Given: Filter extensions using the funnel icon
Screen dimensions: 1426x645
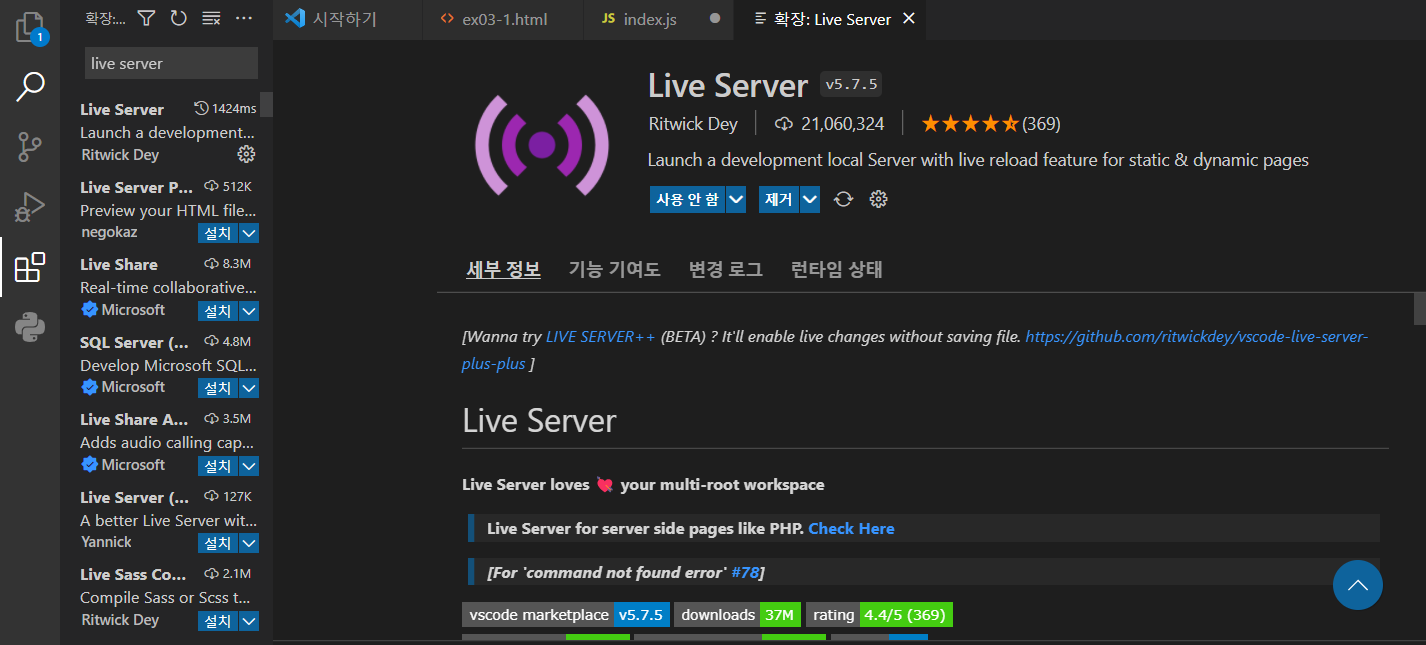Looking at the screenshot, I should click(x=146, y=18).
